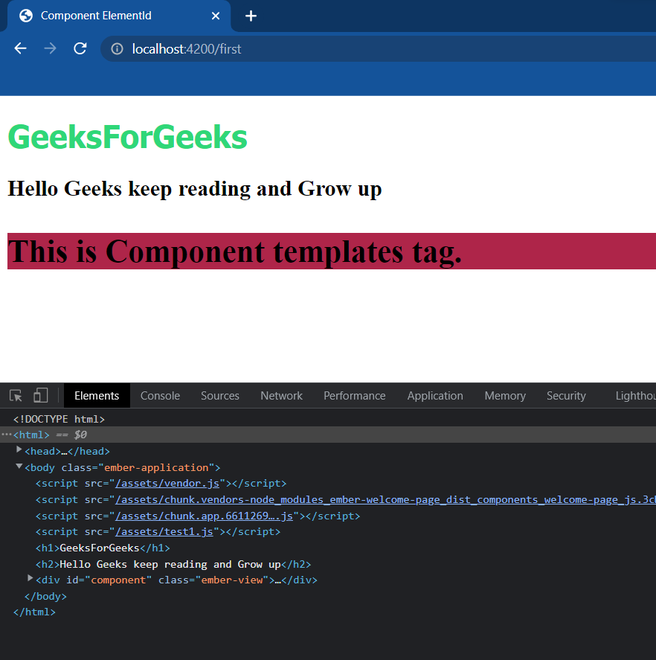
Task: Select the closing body tag line
Action: coord(45,596)
